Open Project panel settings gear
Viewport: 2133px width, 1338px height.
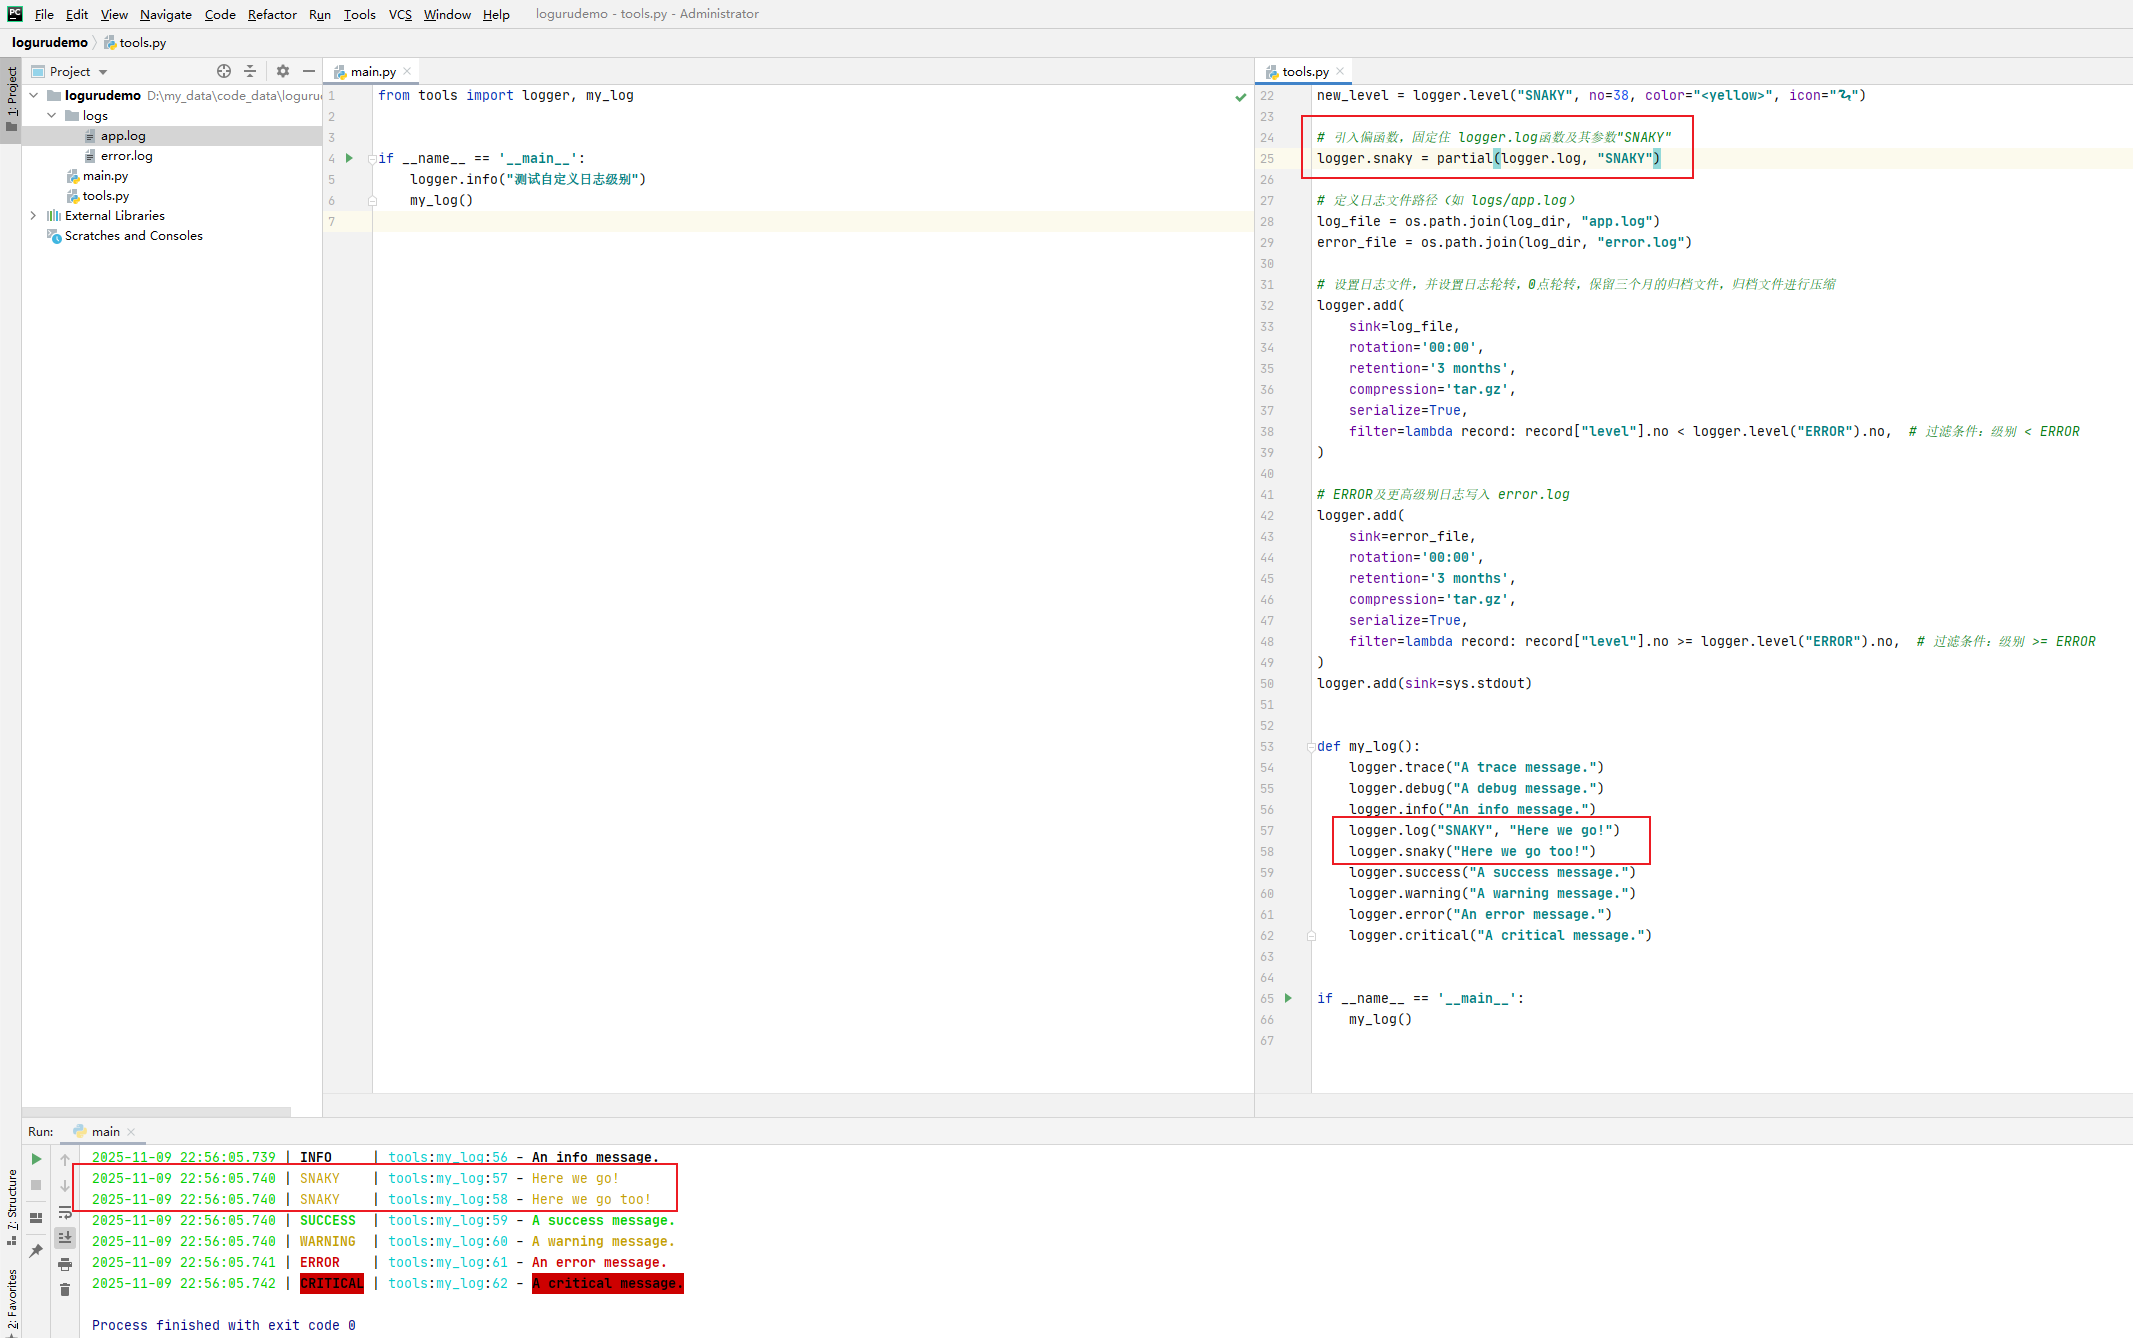tap(283, 71)
